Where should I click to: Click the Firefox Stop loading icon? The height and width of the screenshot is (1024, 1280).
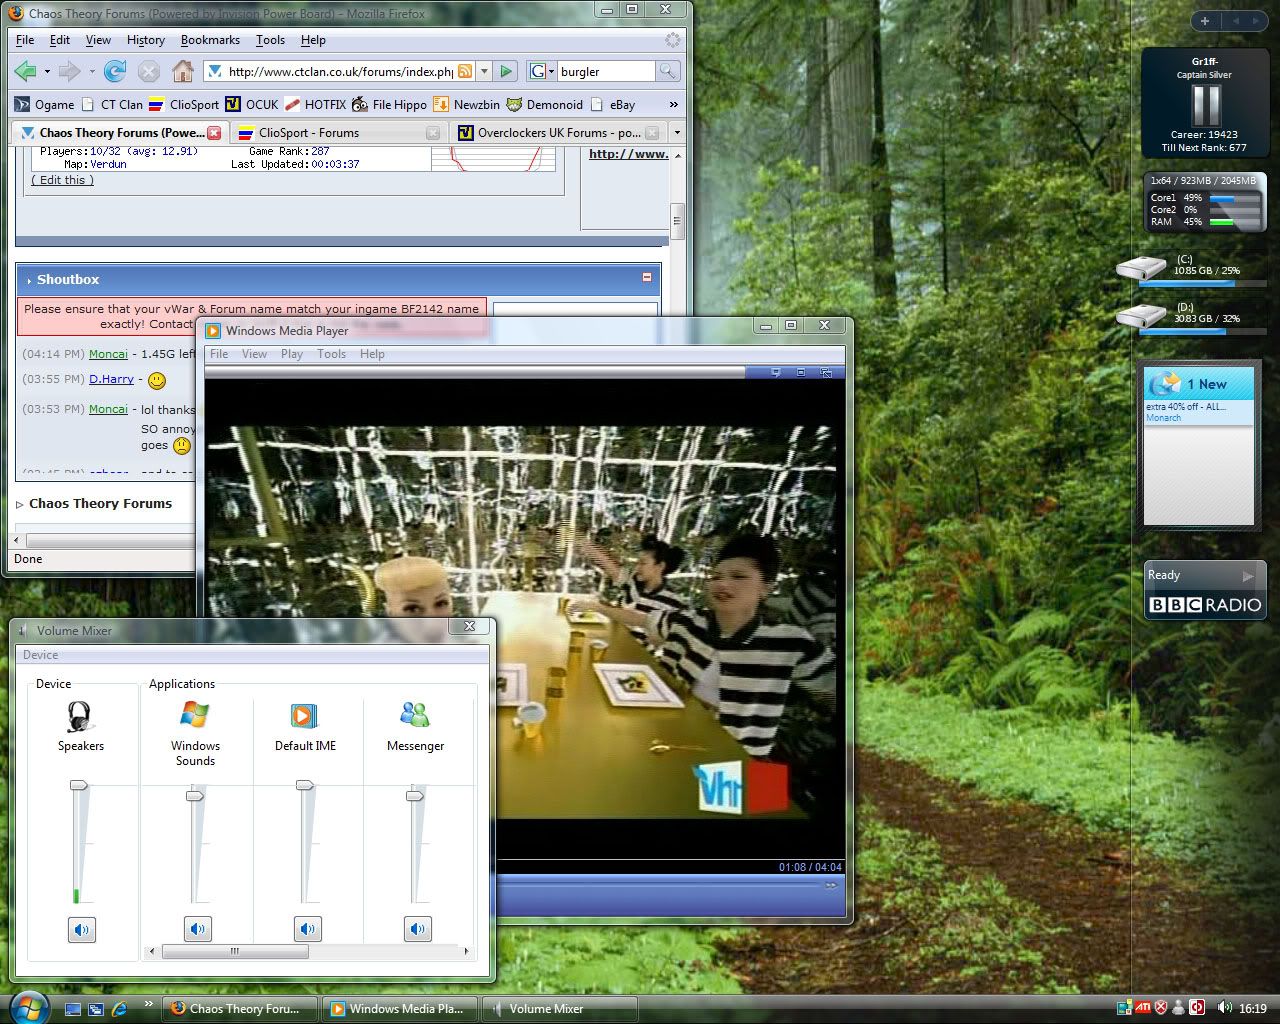pyautogui.click(x=149, y=71)
